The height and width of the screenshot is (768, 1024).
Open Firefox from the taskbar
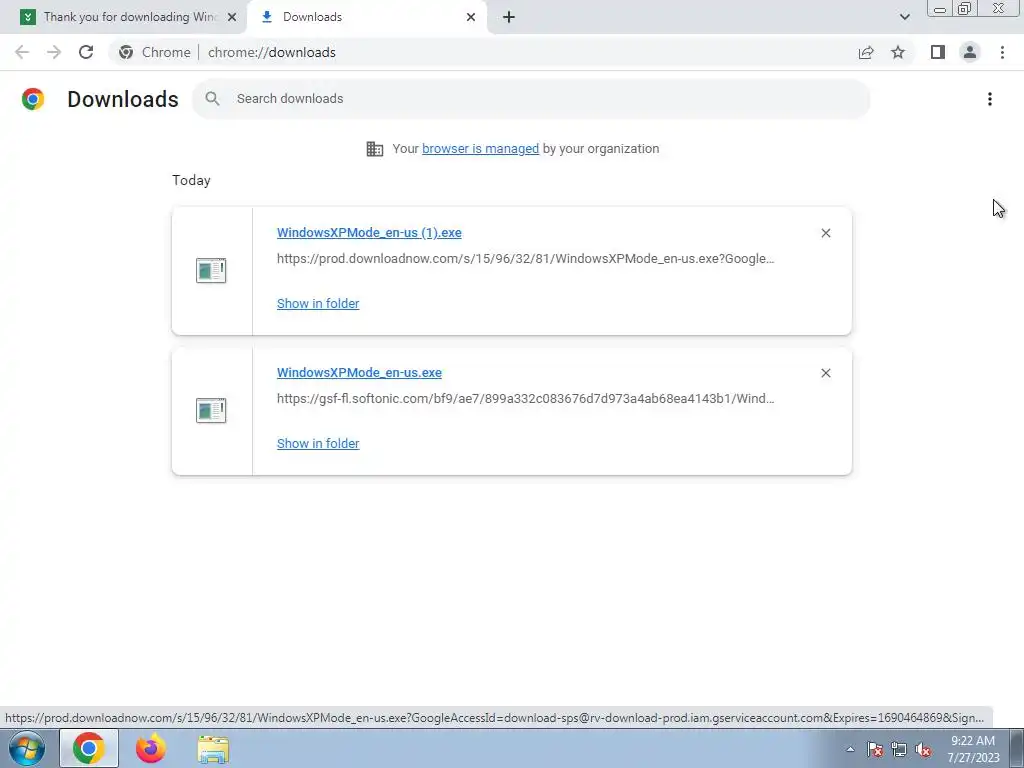point(151,748)
